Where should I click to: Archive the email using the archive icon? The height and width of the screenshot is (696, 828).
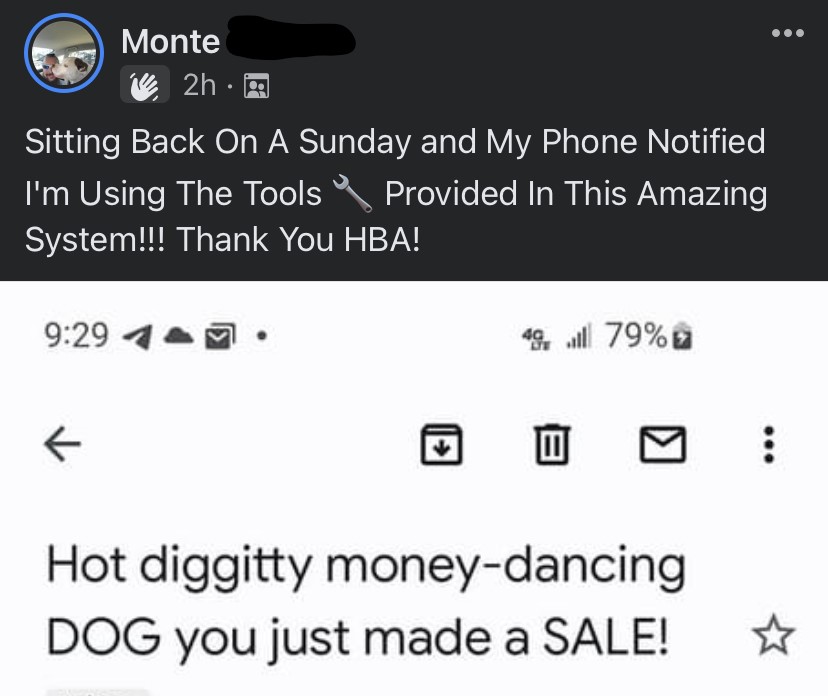pos(443,445)
